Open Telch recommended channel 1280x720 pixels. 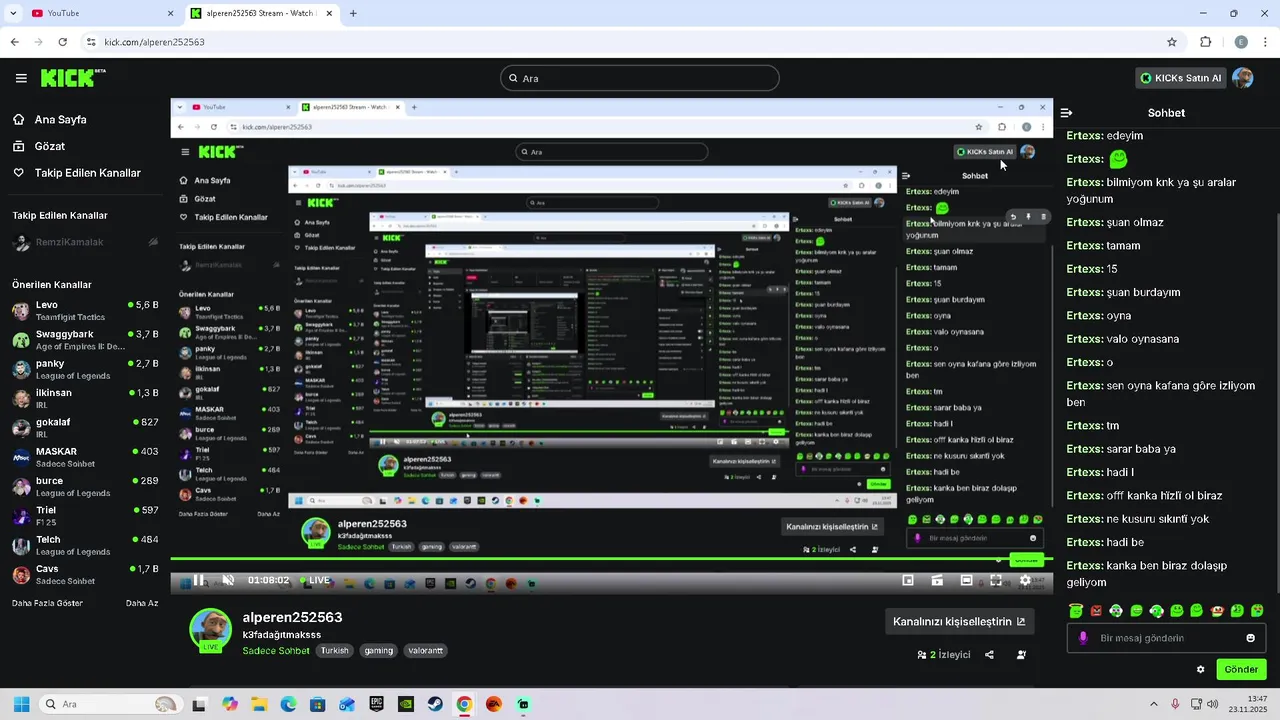(x=85, y=545)
